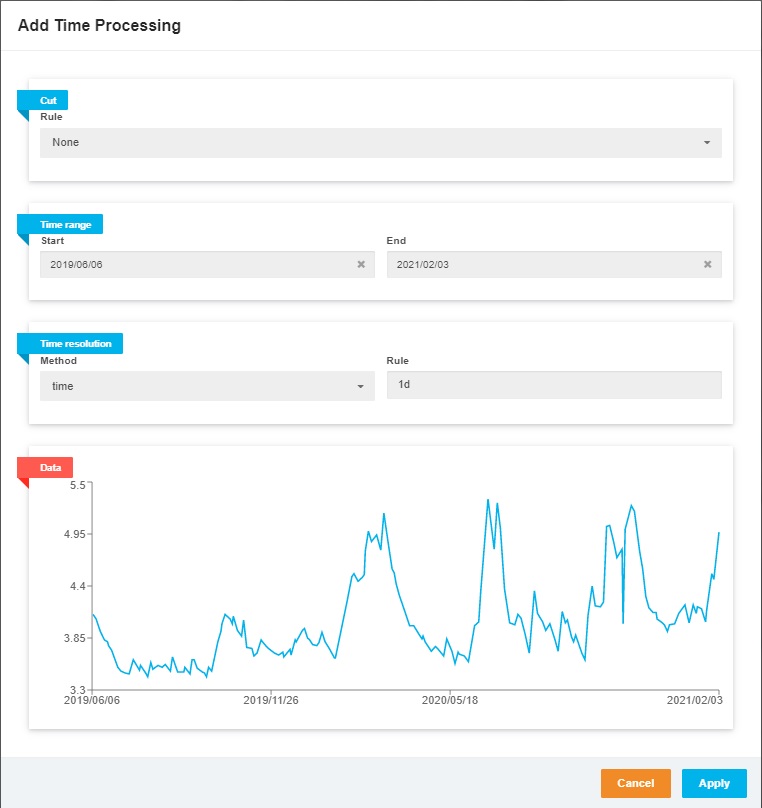
Task: Click the 5.5 y-axis label on chart
Action: [x=76, y=483]
